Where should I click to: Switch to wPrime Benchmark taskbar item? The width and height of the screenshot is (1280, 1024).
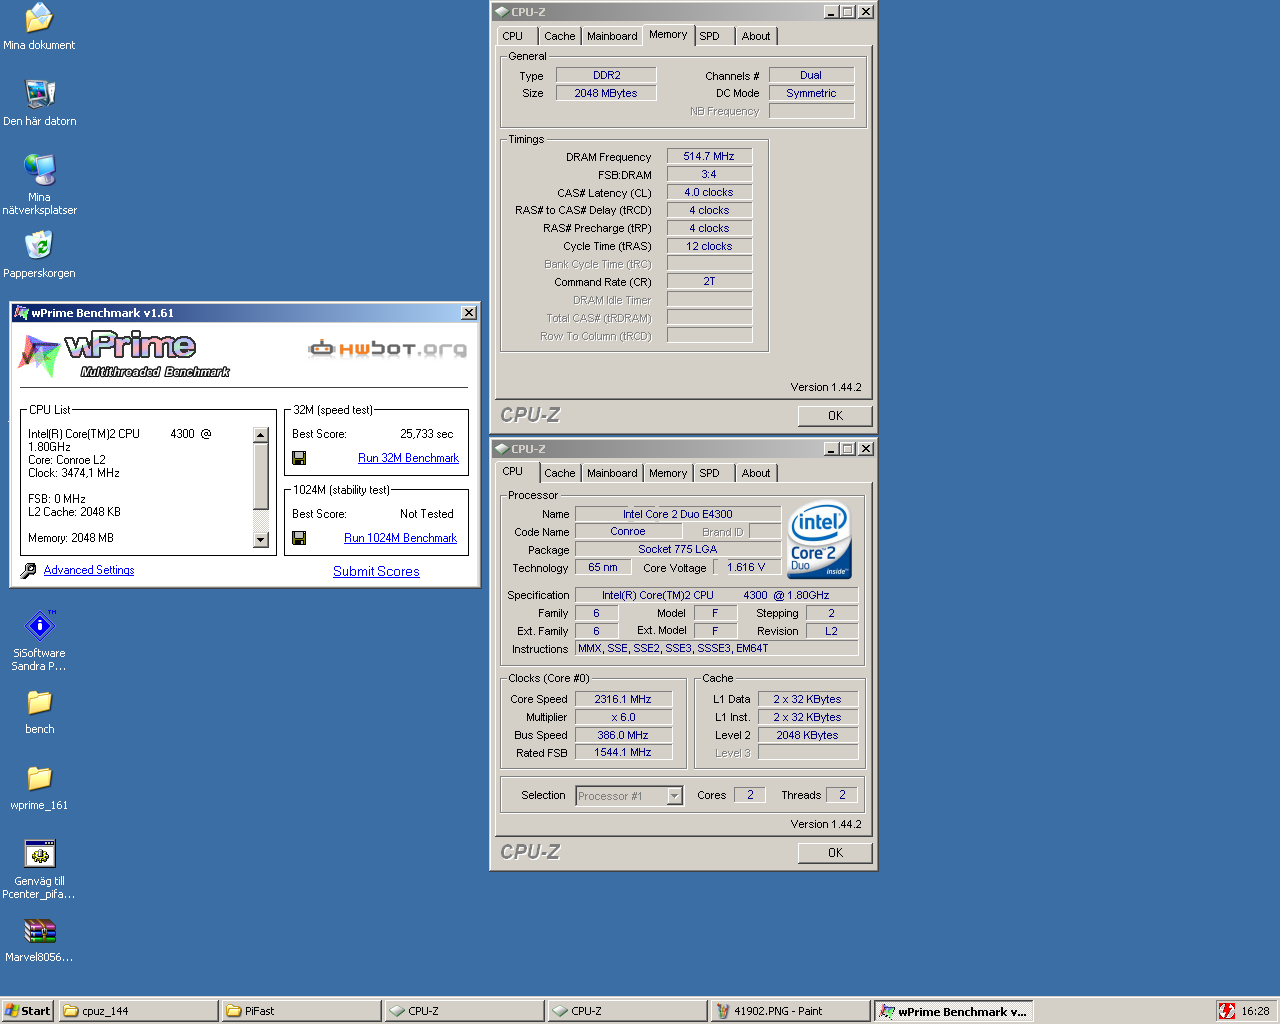(953, 1011)
